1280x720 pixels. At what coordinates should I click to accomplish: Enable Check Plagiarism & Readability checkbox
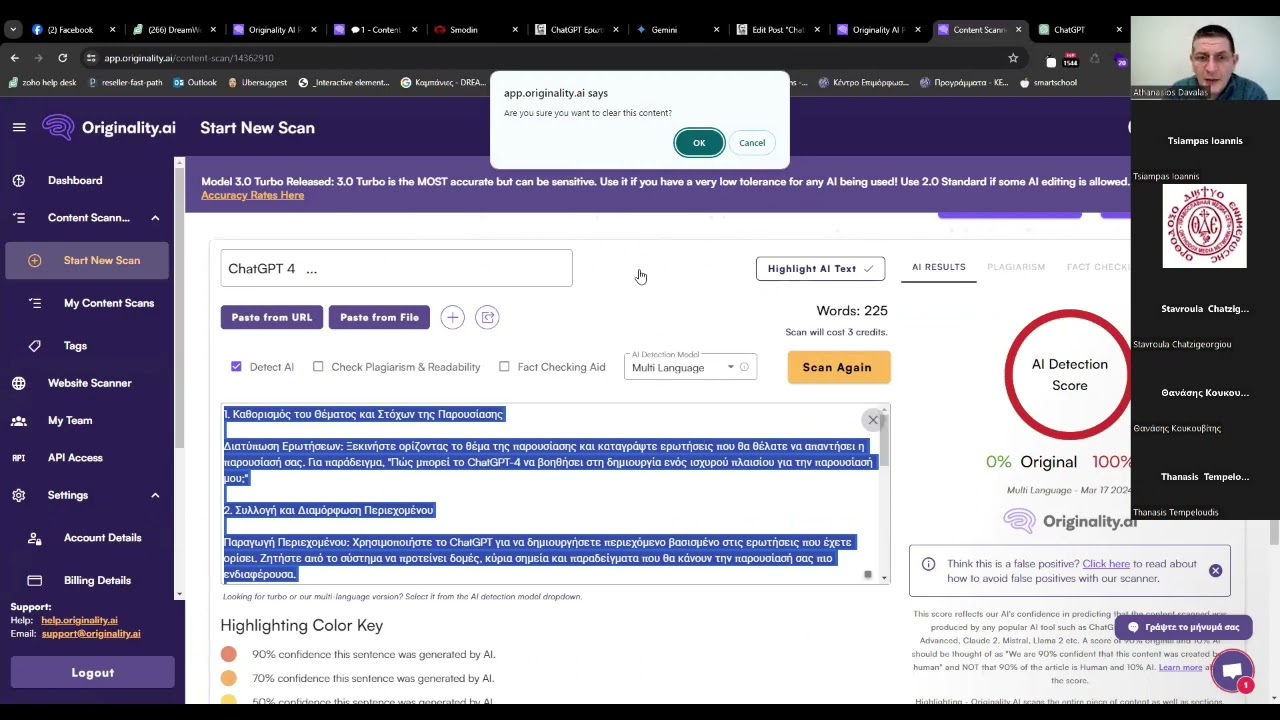point(318,367)
